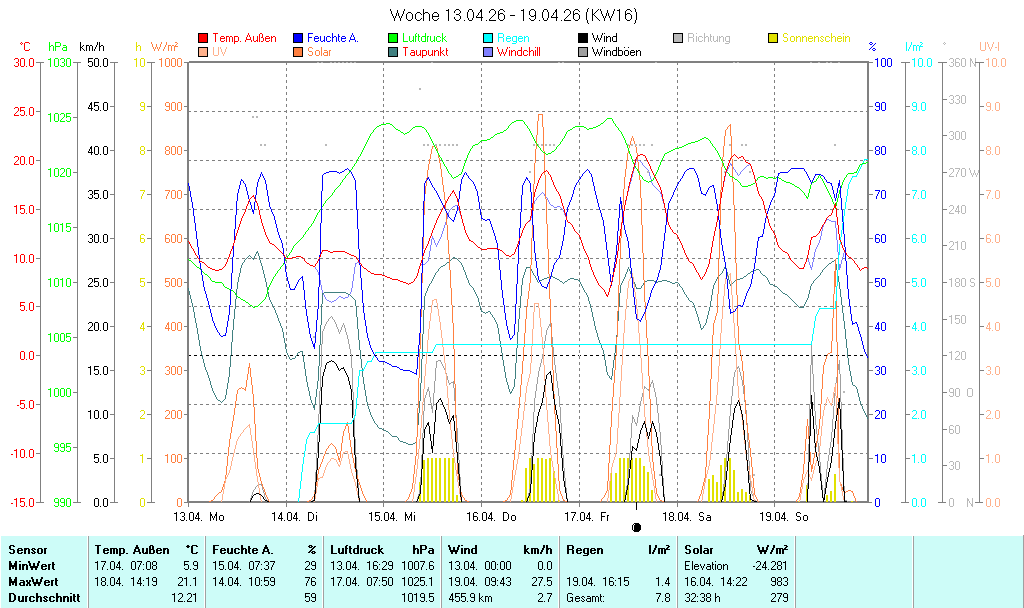1024x608 pixels.
Task: Click the Taupunkt legend square
Action: pyautogui.click(x=394, y=52)
